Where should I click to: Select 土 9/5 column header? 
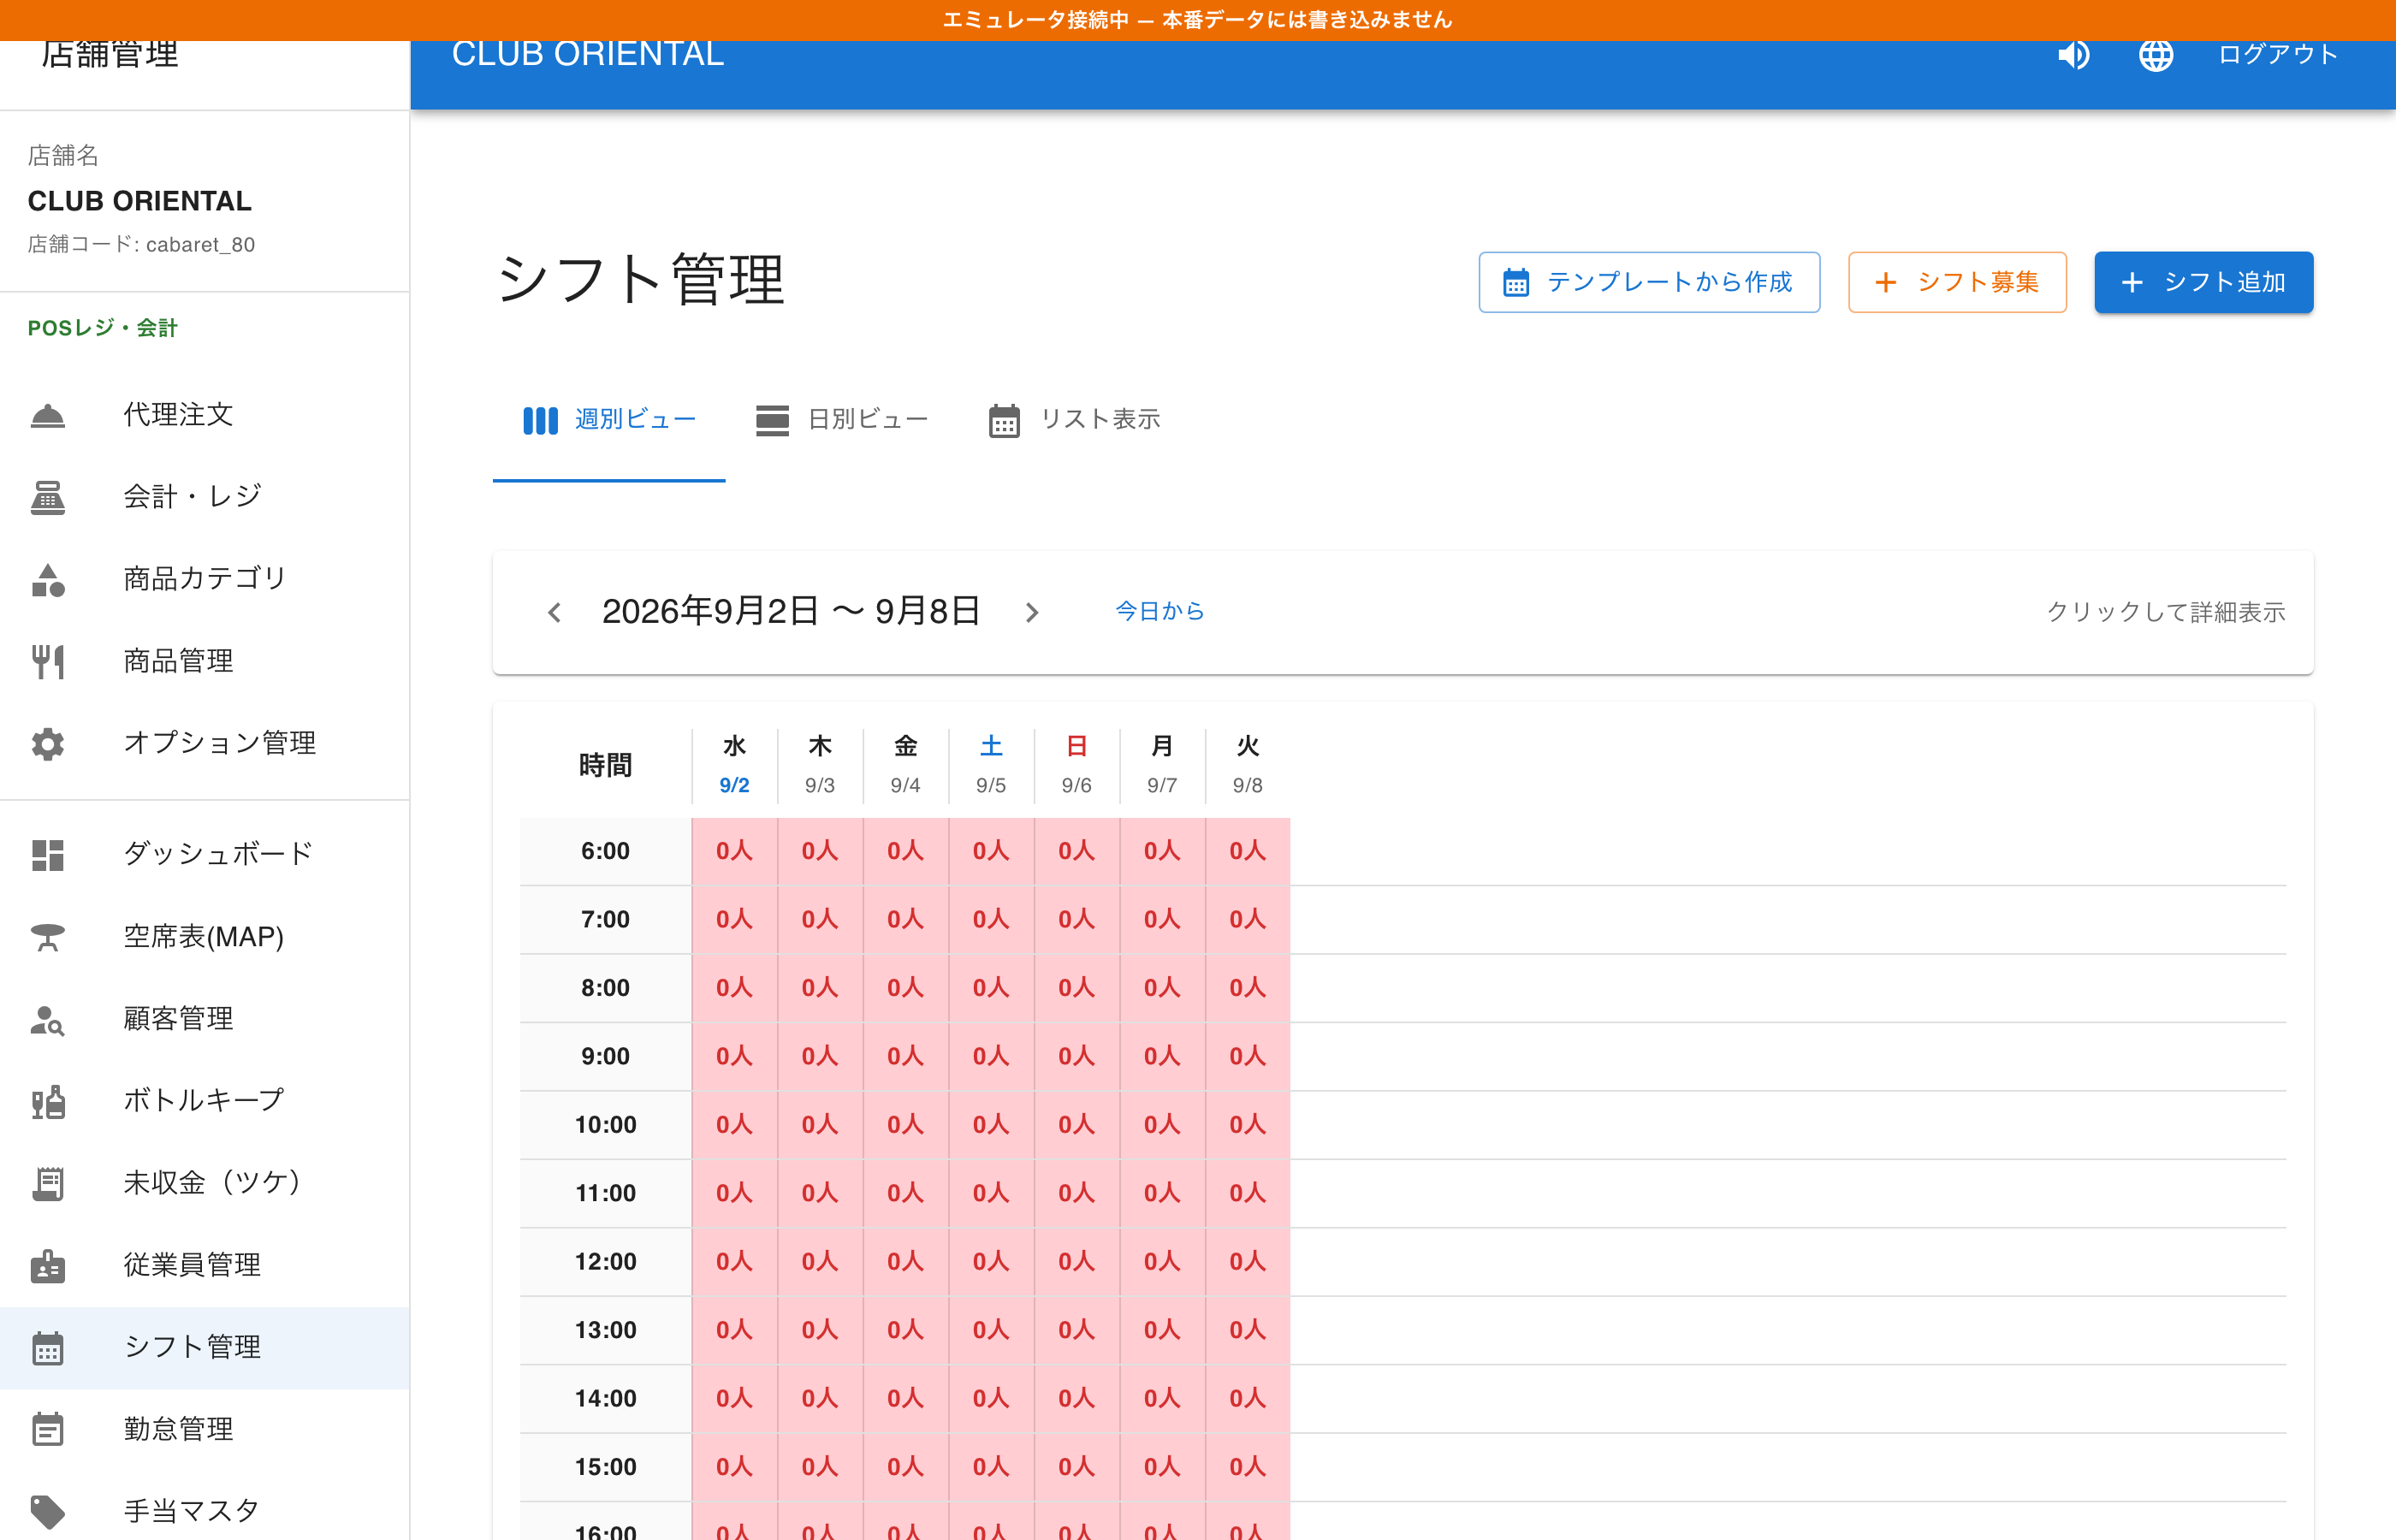tap(991, 765)
